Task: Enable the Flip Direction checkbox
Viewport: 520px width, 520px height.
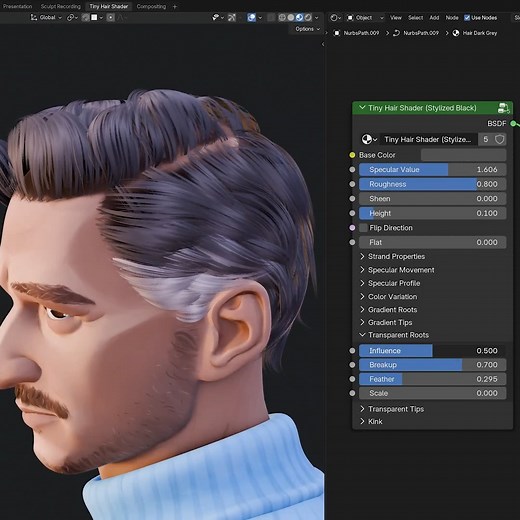Action: [x=364, y=228]
